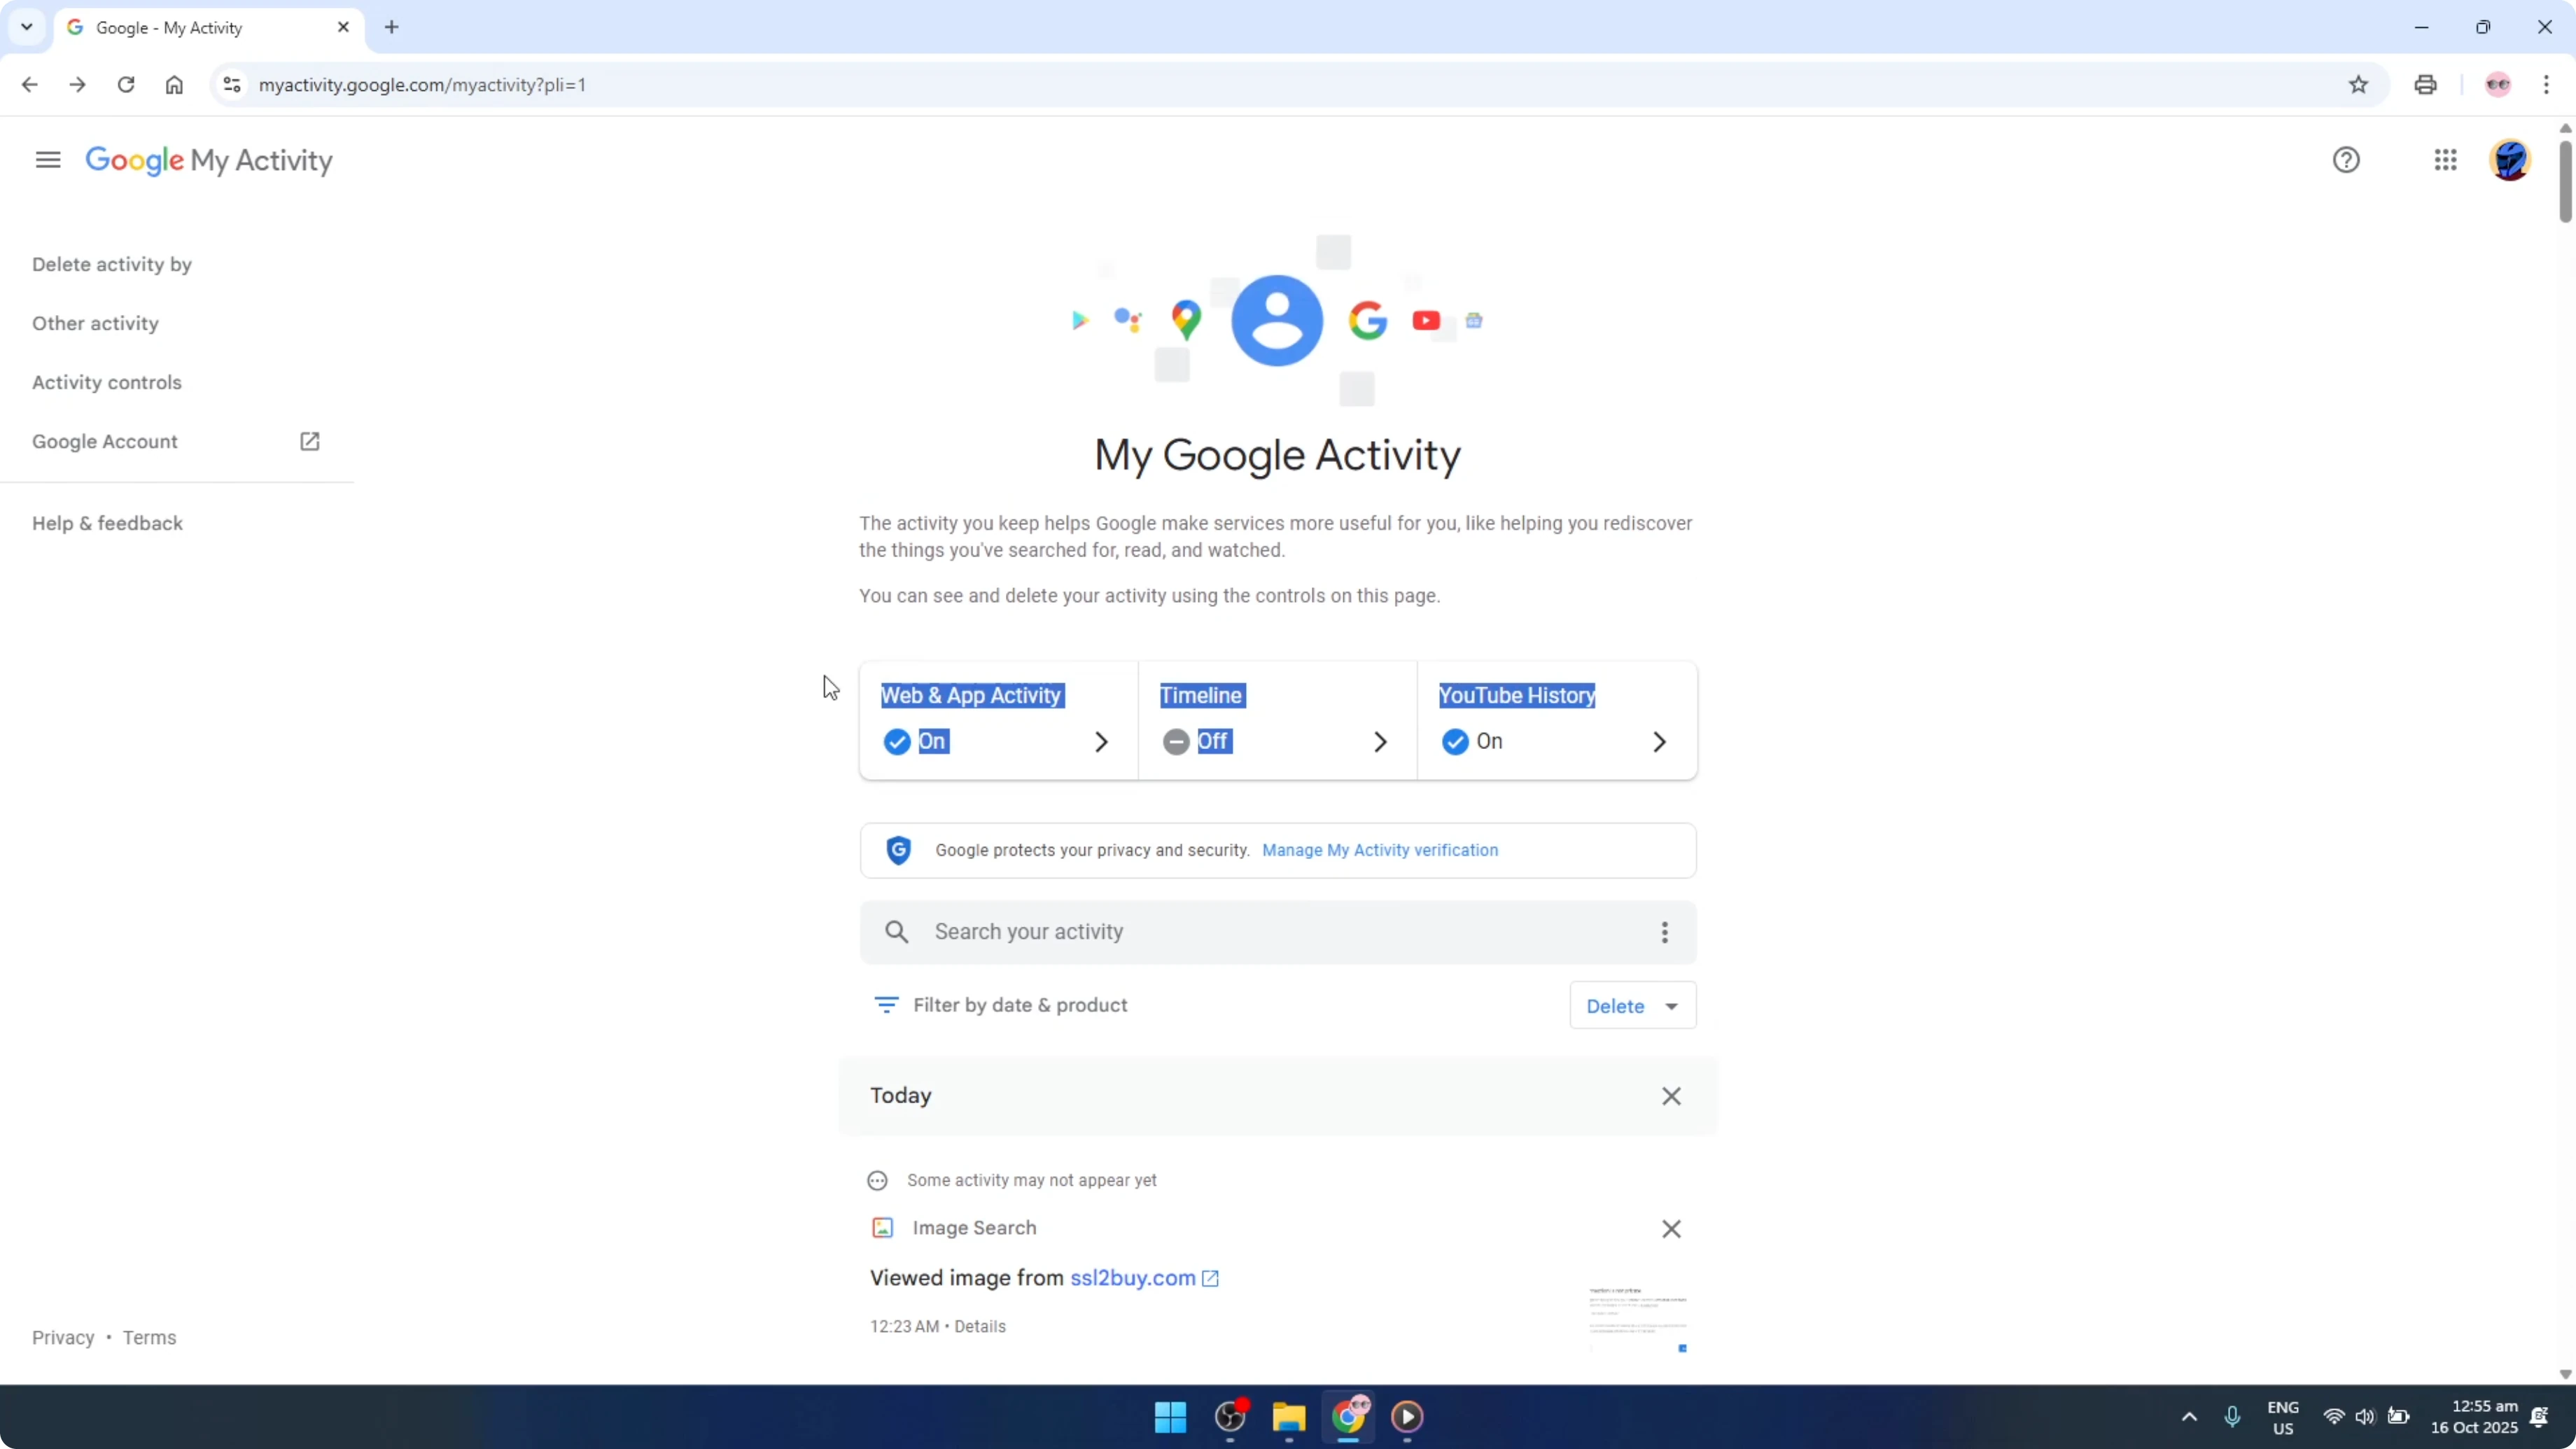The width and height of the screenshot is (2576, 1449).
Task: Select Activity controls in the sidebar
Action: 107,381
